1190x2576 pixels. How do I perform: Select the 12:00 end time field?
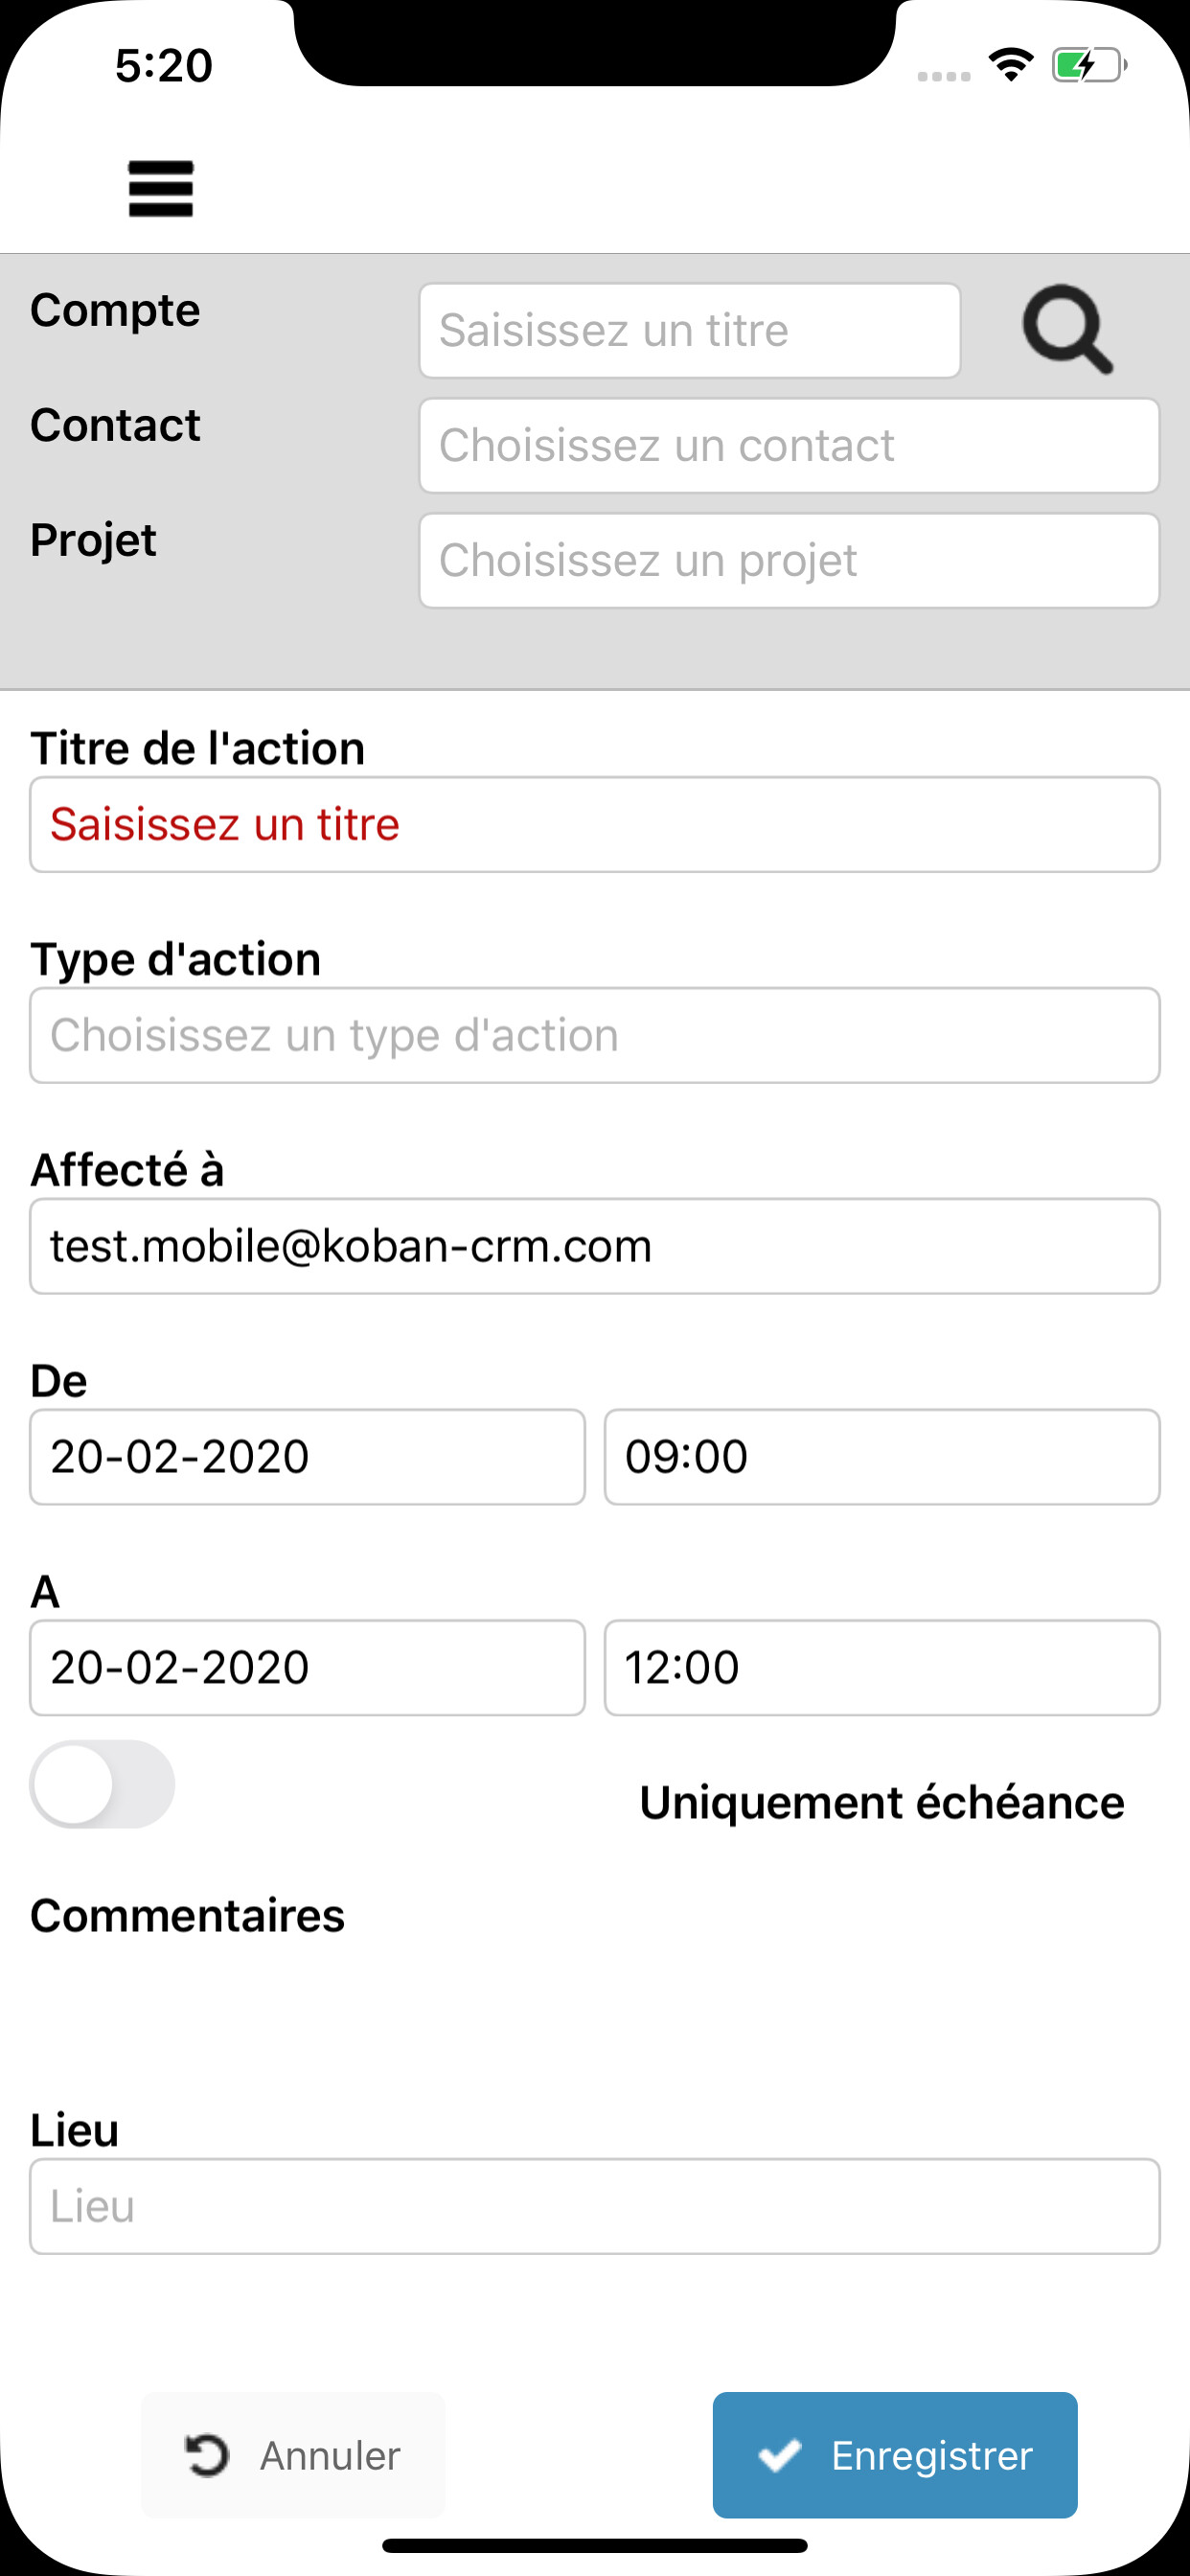point(882,1668)
